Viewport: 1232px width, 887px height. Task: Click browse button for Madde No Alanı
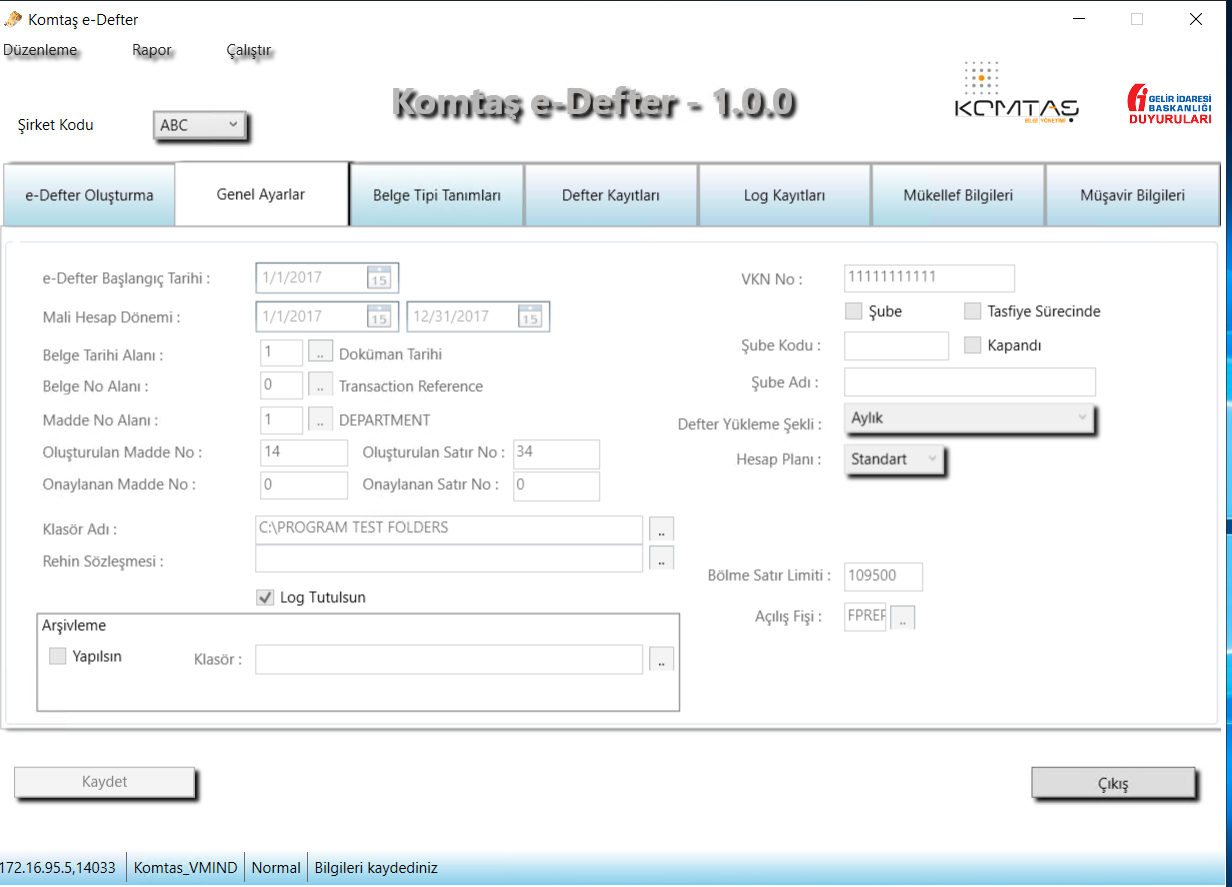pos(320,420)
